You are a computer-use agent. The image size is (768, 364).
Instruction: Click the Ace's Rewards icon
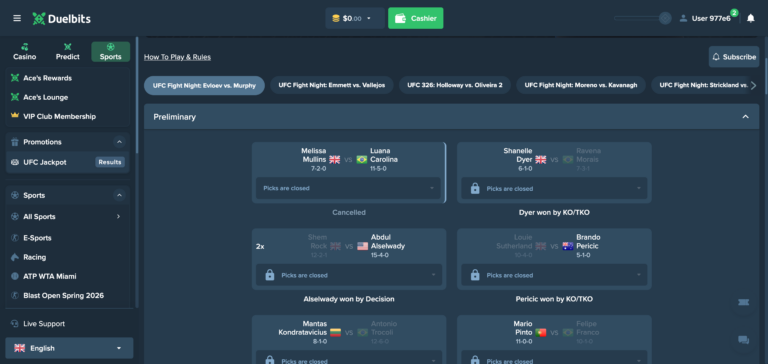15,78
